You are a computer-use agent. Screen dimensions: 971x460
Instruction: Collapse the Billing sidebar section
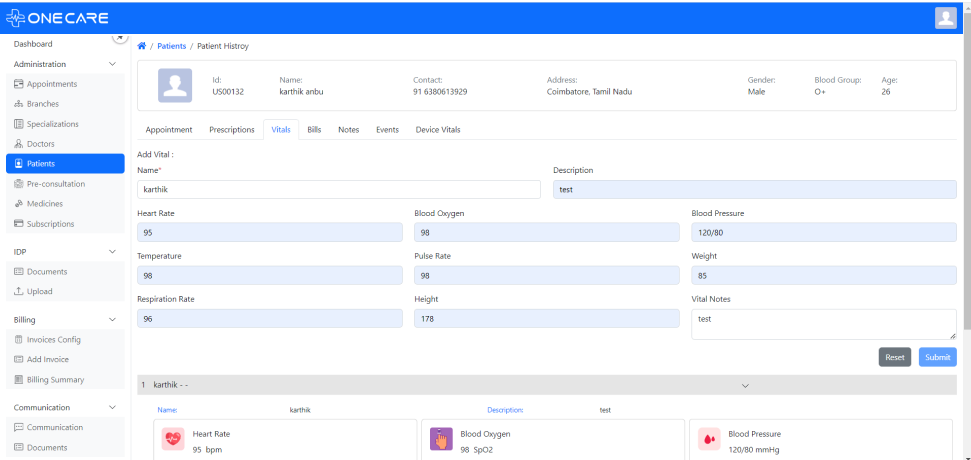pyautogui.click(x=112, y=320)
